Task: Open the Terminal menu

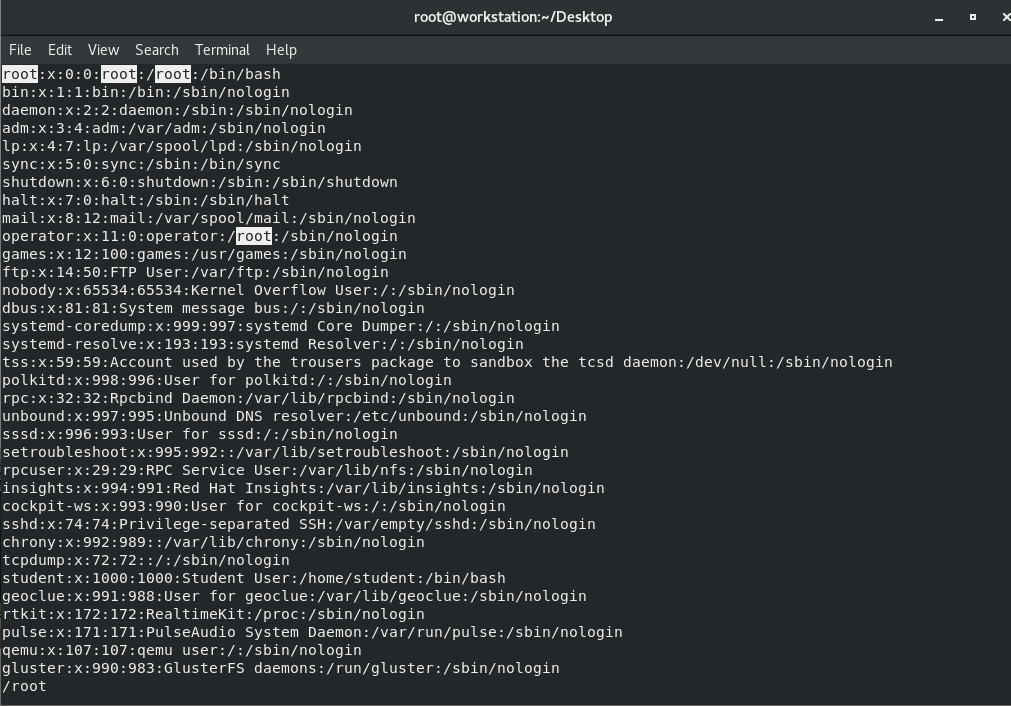Action: click(222, 50)
